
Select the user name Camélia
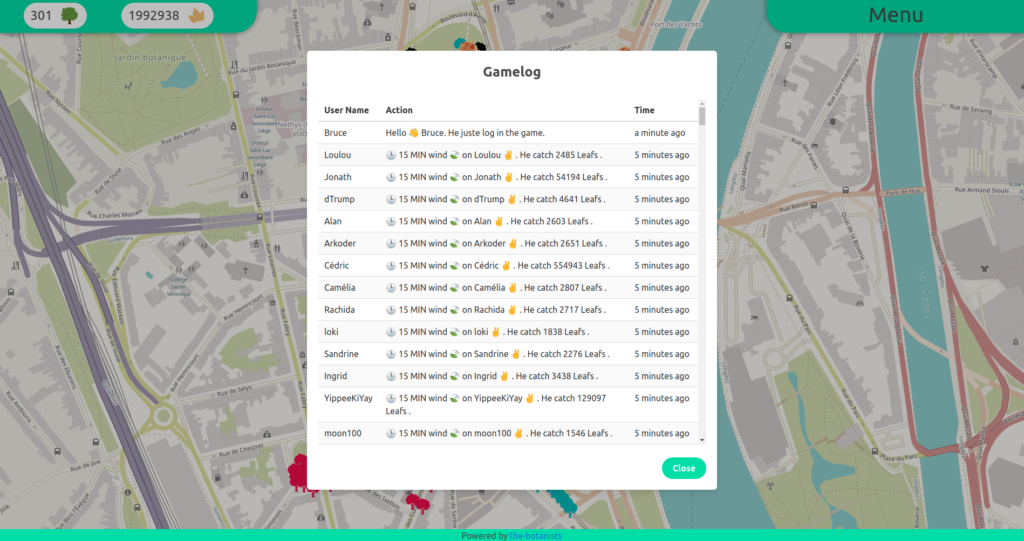point(340,287)
